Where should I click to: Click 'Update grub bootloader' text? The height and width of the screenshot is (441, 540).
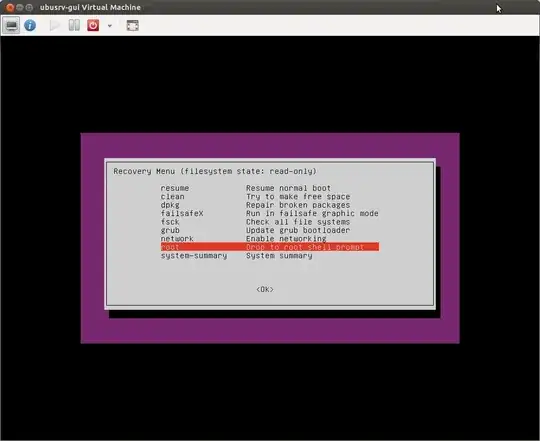click(x=298, y=230)
